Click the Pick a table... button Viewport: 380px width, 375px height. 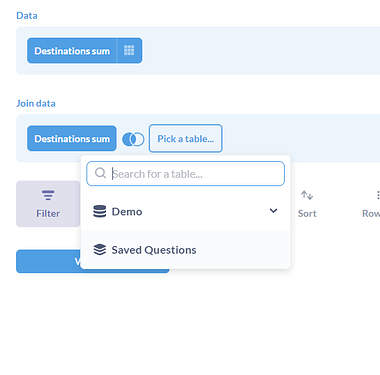[x=186, y=139]
